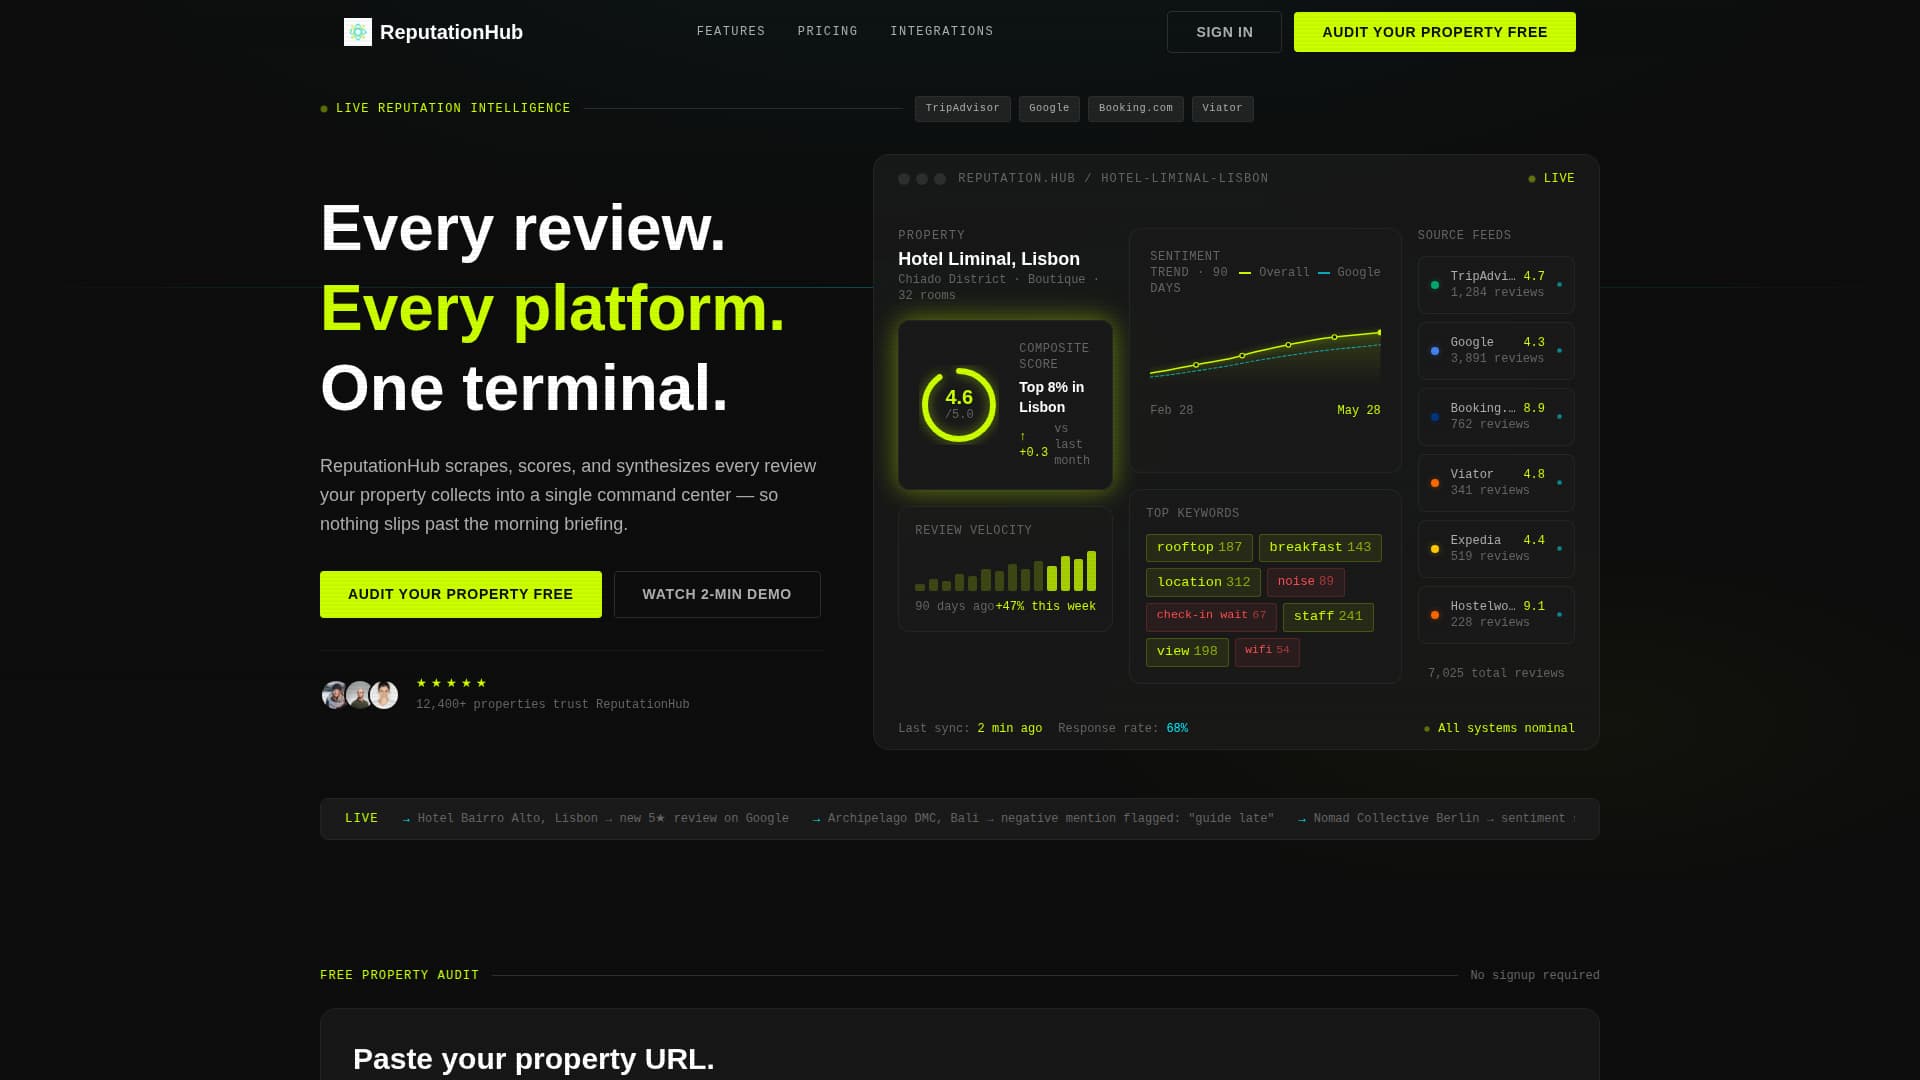The height and width of the screenshot is (1080, 1920).
Task: Open the TripAdvisor 4.7 source feed card
Action: point(1496,285)
